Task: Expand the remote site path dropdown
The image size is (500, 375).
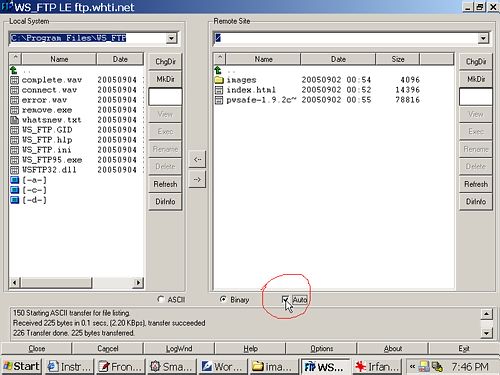Action: [483, 38]
